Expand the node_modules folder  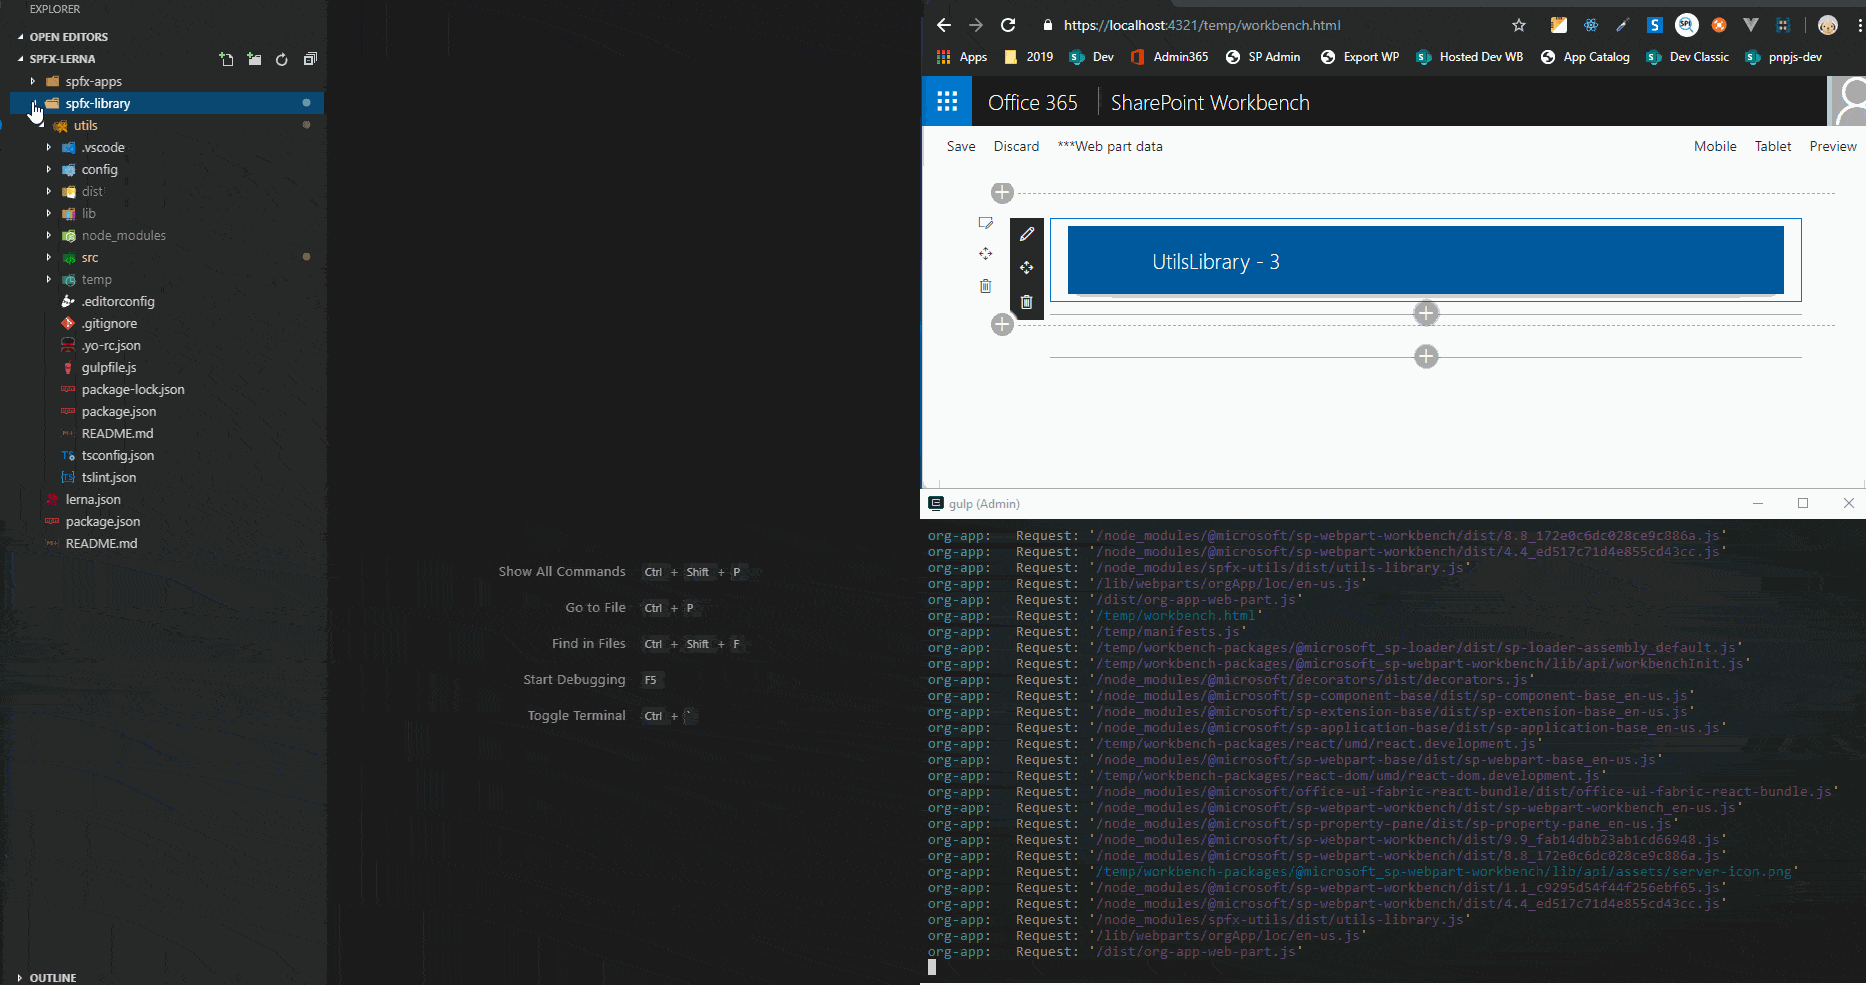(x=48, y=236)
